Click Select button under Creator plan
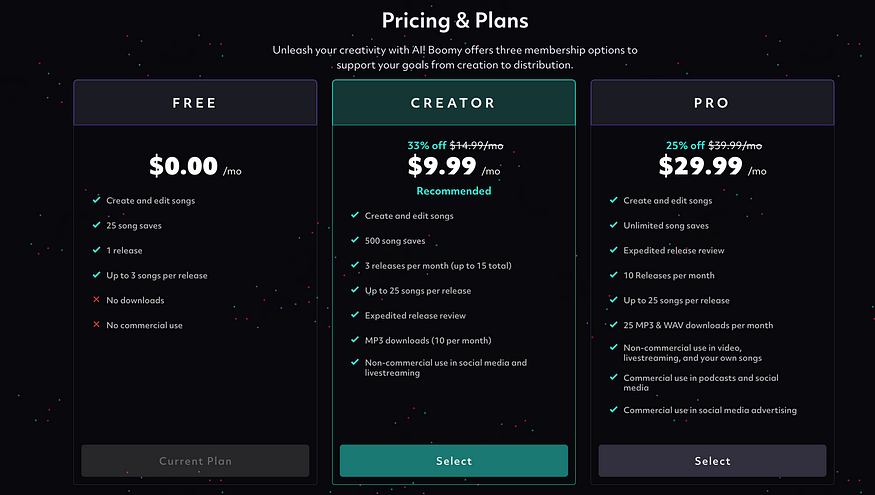 [454, 461]
